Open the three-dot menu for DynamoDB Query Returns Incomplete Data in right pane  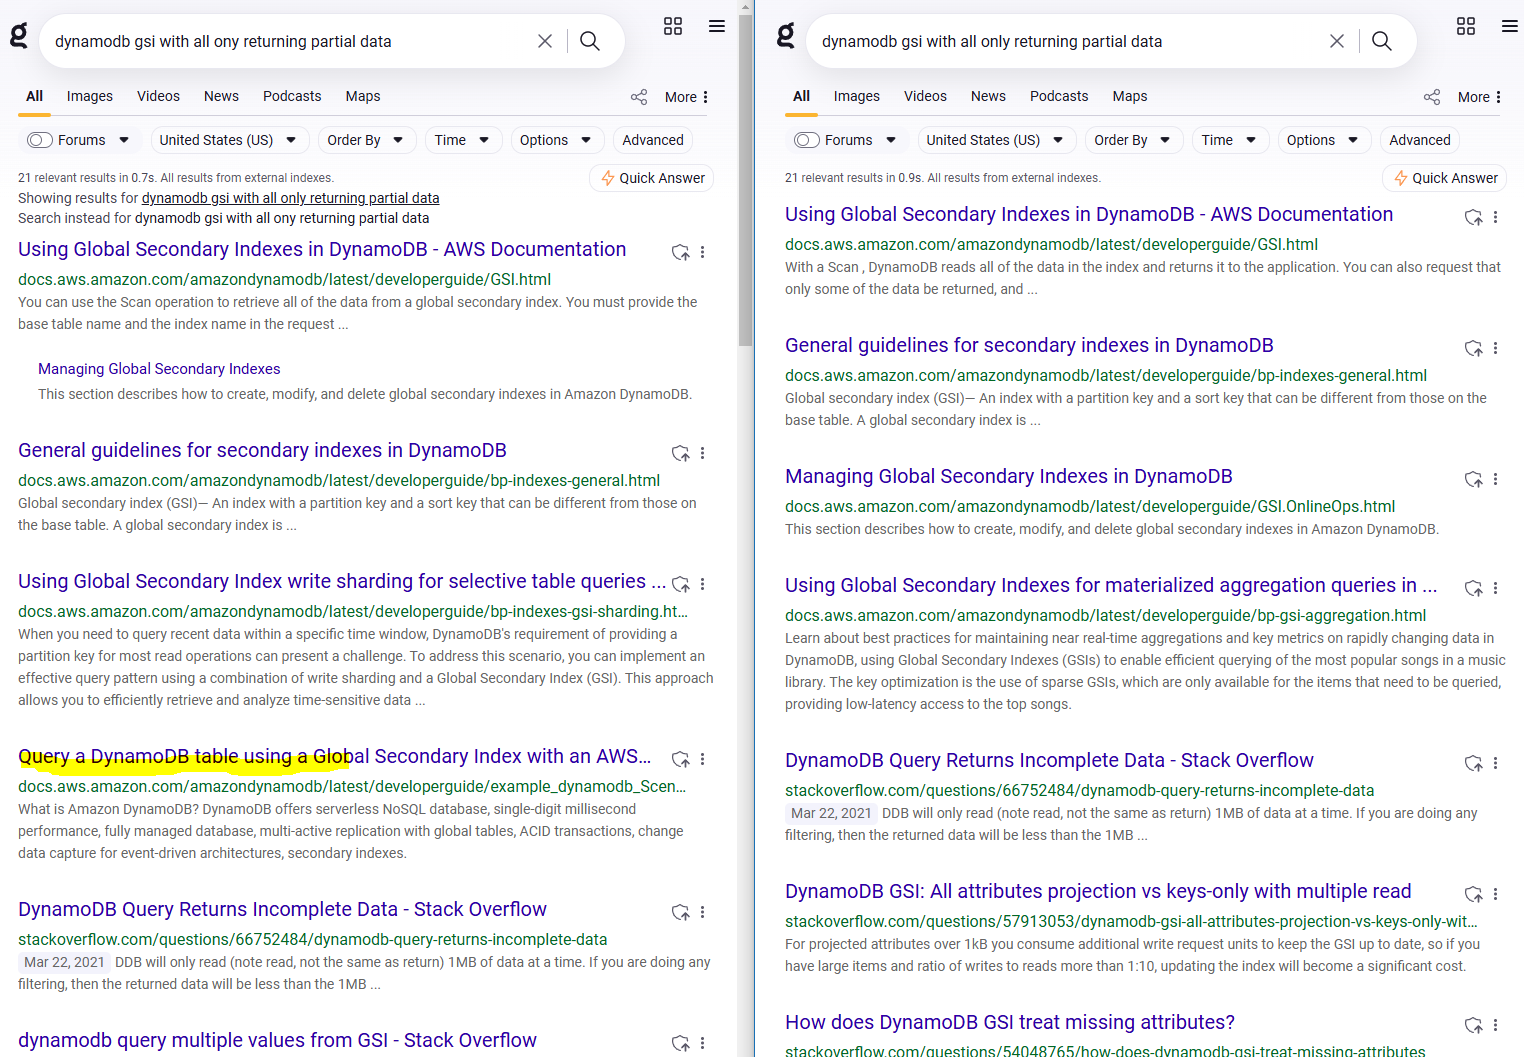(1495, 763)
